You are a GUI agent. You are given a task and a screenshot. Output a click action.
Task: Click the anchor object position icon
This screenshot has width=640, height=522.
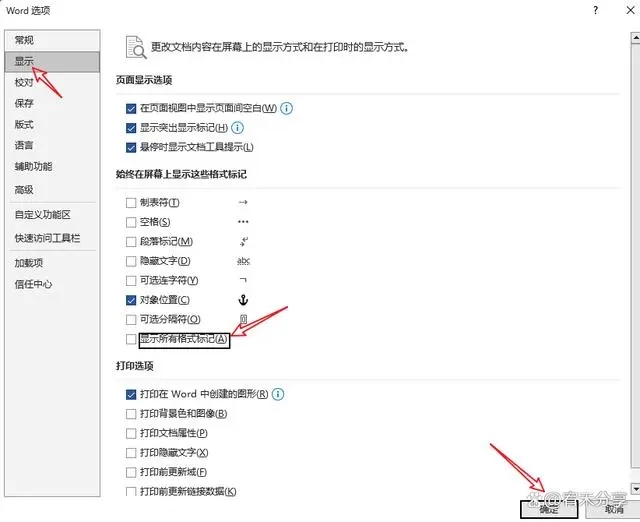click(x=243, y=300)
